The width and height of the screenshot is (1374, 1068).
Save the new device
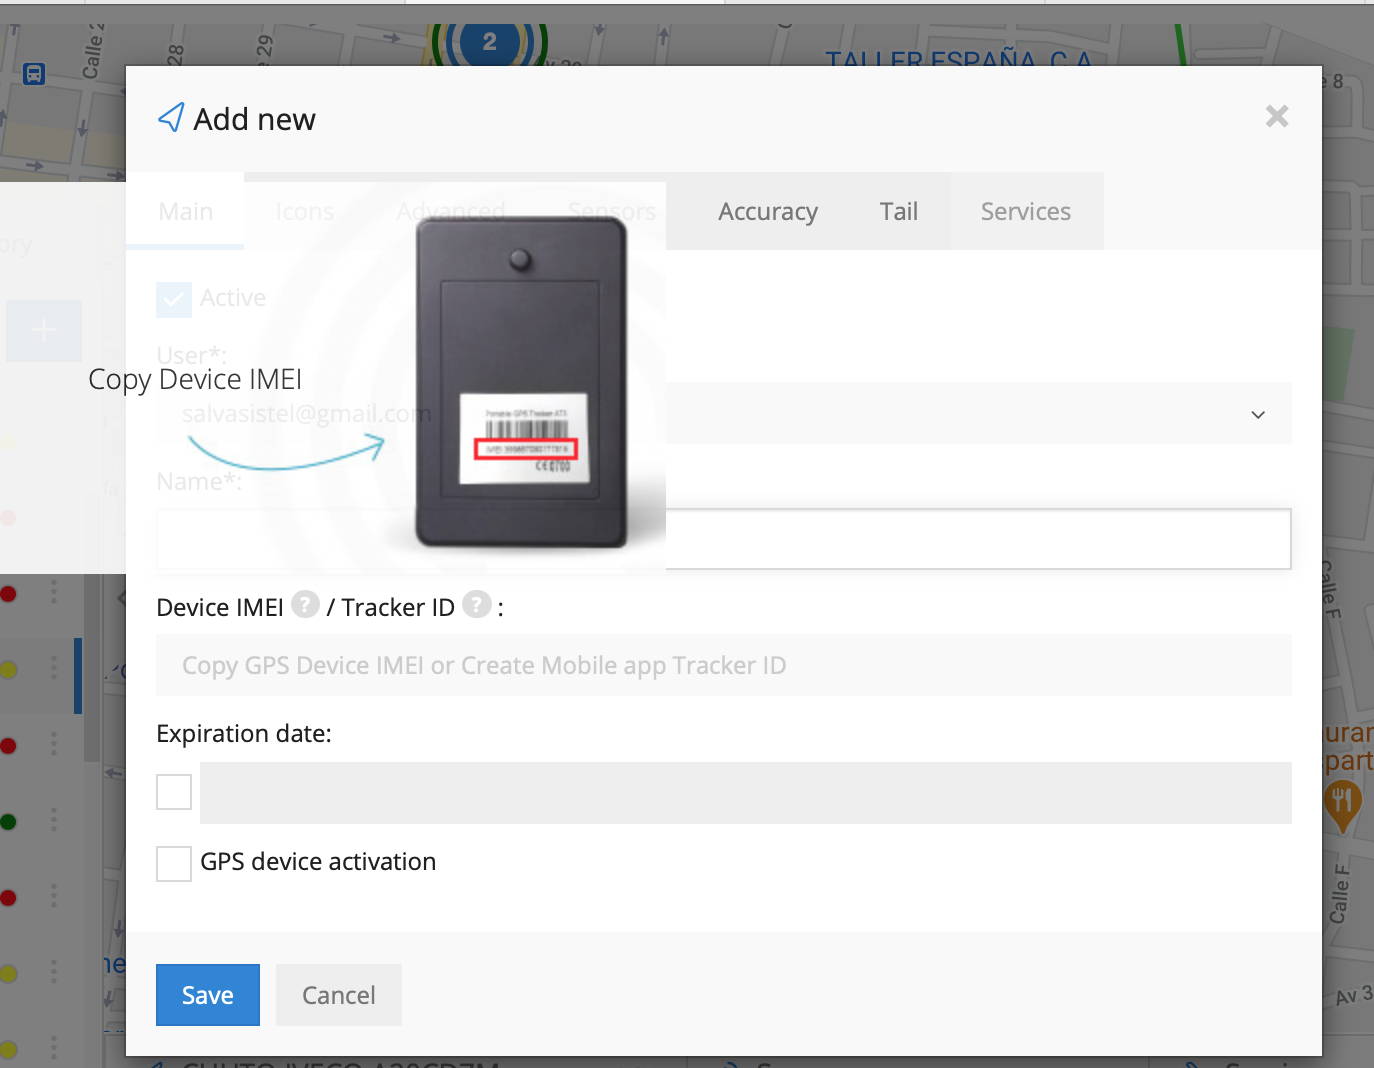(x=208, y=995)
